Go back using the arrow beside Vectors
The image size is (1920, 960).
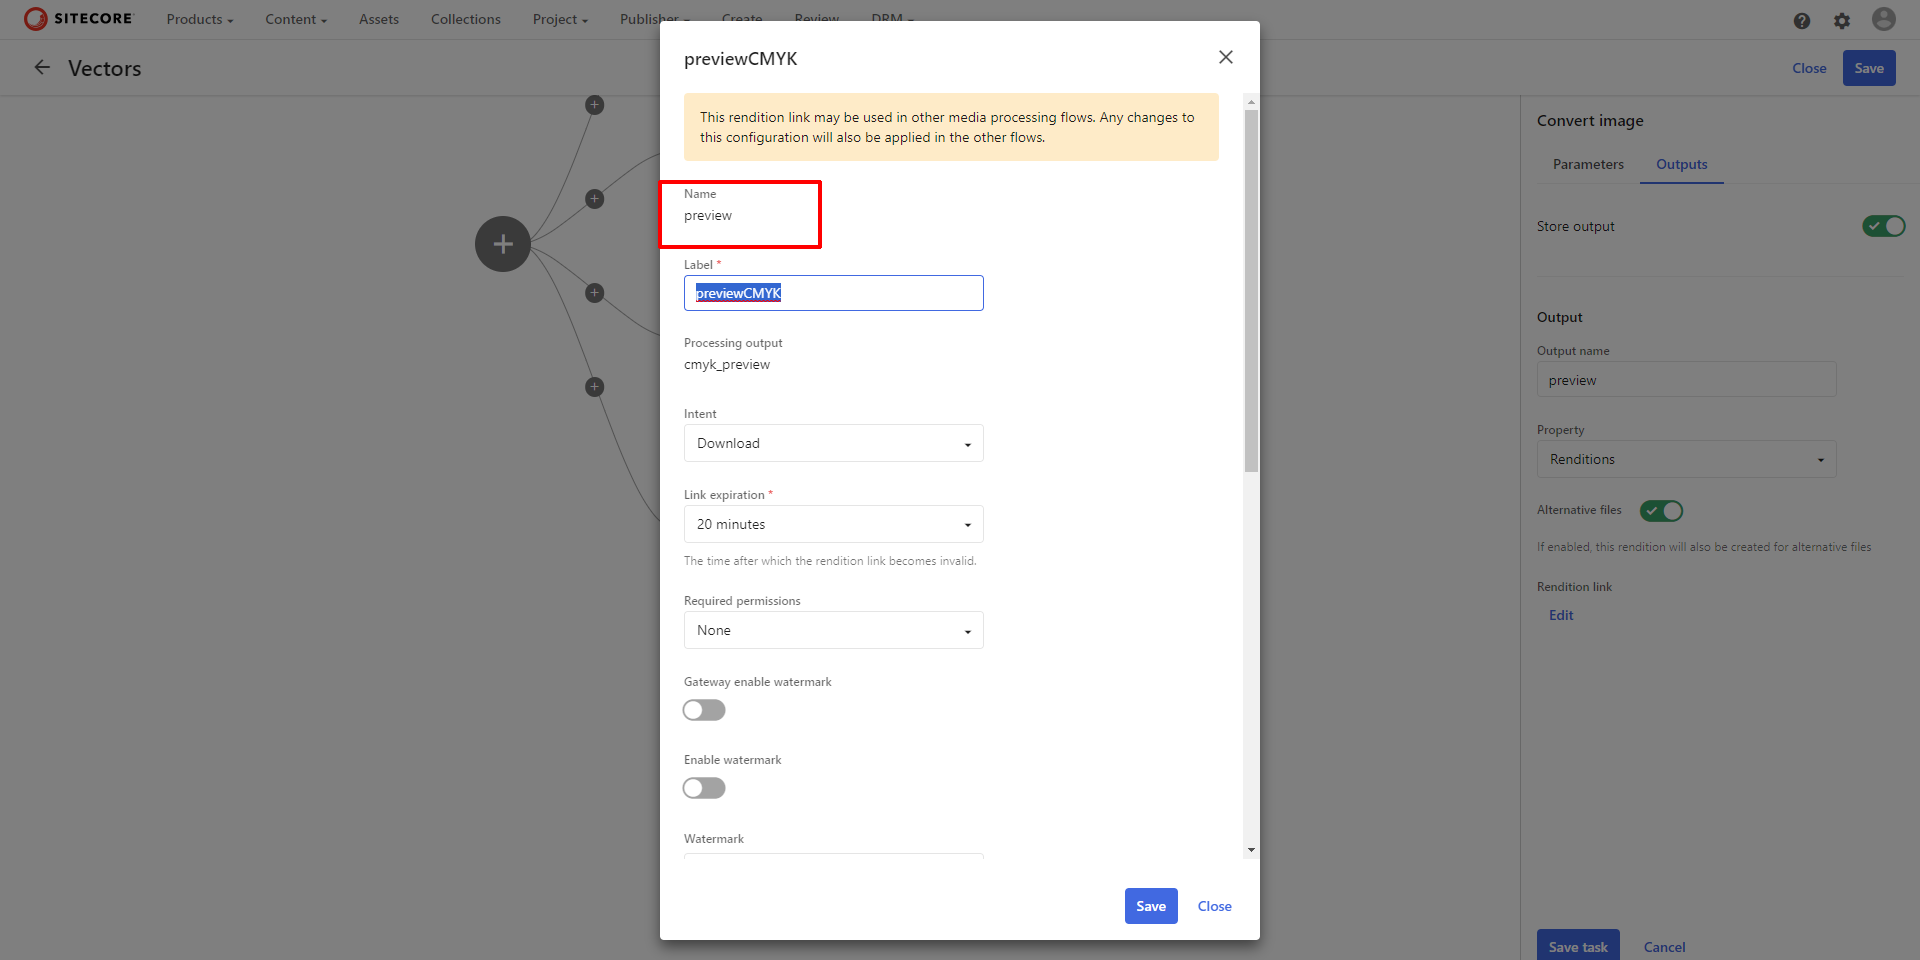[x=42, y=67]
